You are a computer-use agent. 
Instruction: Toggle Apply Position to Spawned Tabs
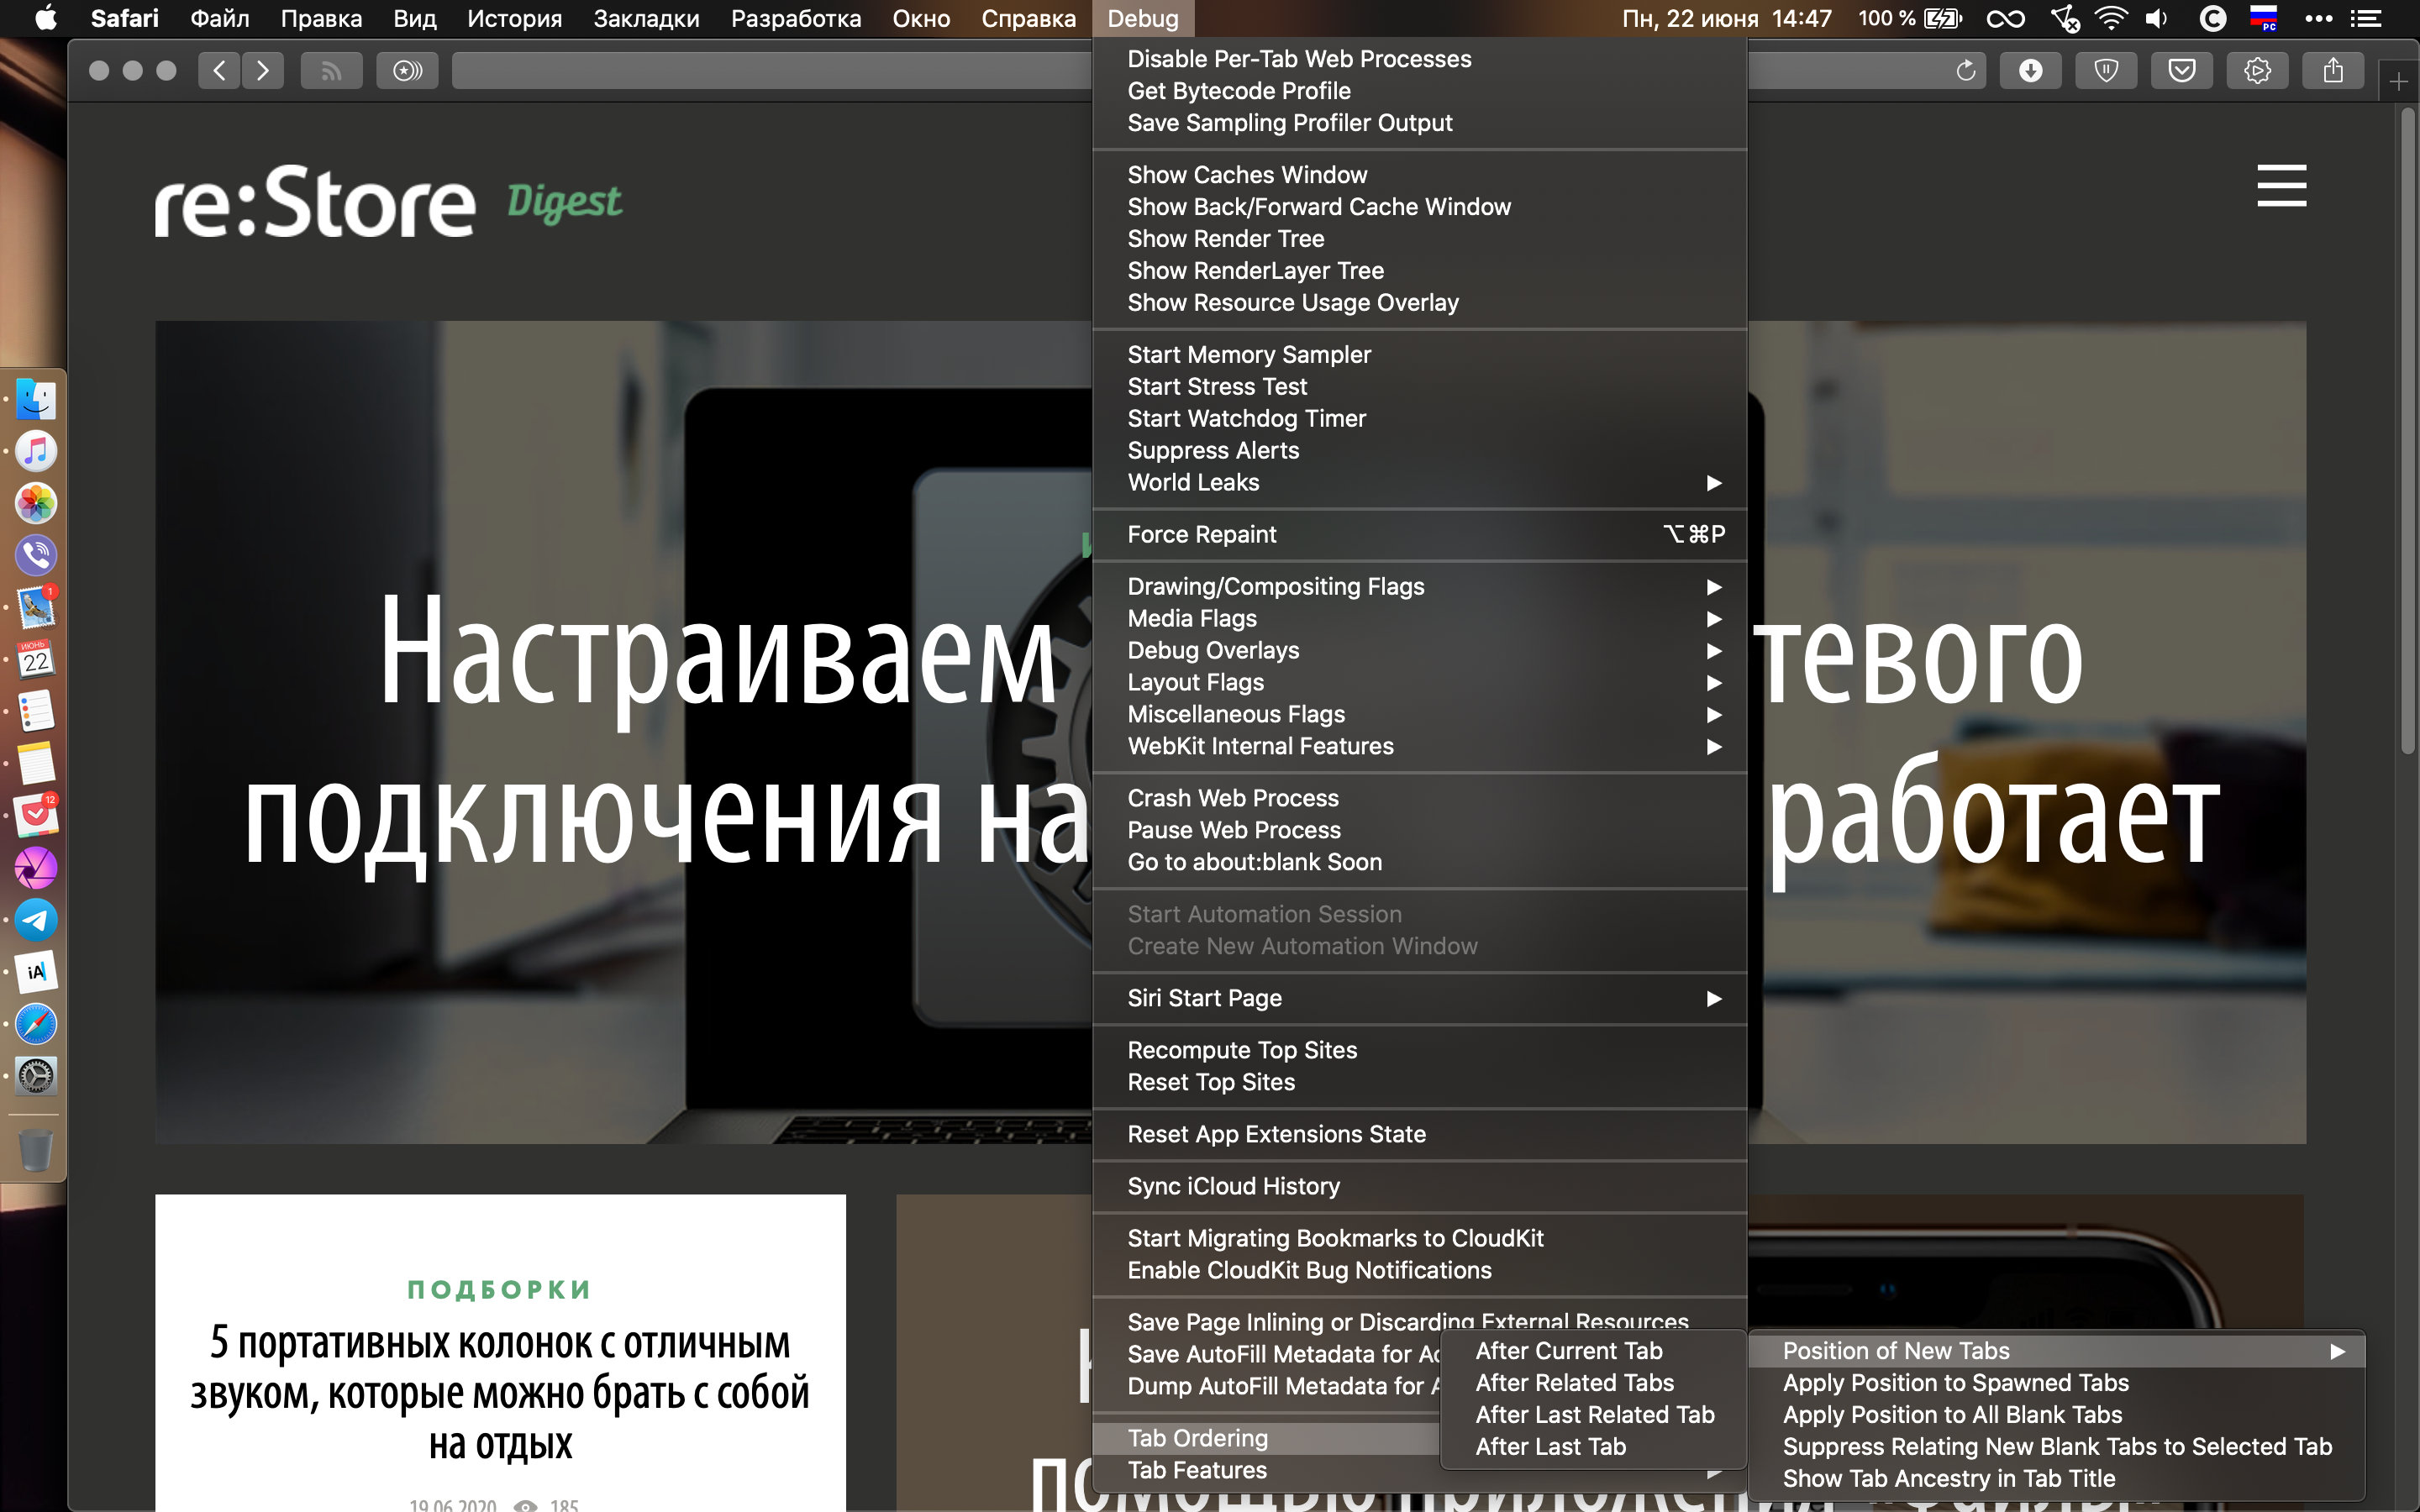[x=2057, y=1383]
